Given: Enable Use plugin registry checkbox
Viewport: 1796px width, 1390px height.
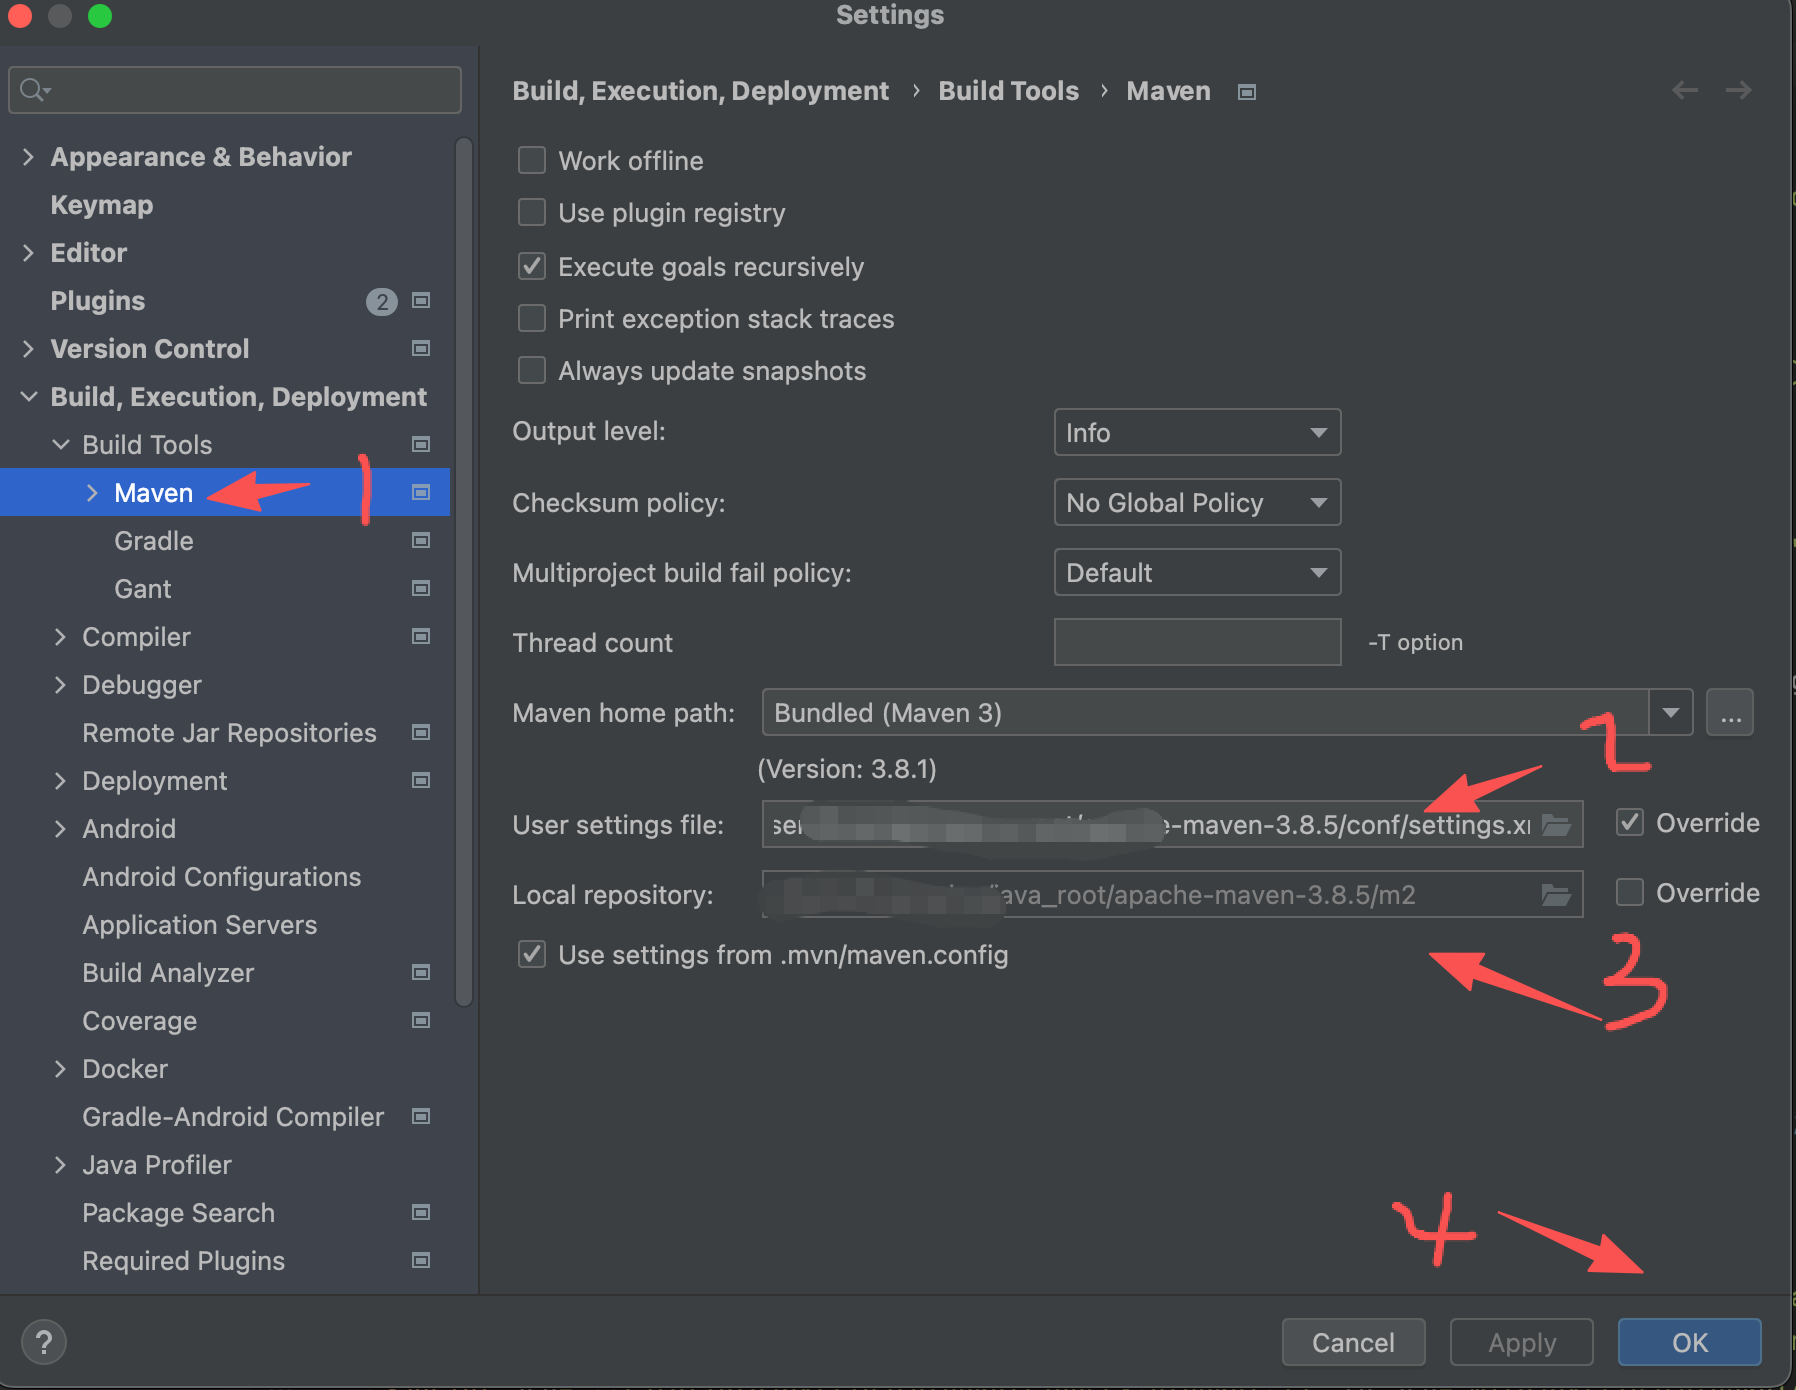Looking at the screenshot, I should 532,212.
